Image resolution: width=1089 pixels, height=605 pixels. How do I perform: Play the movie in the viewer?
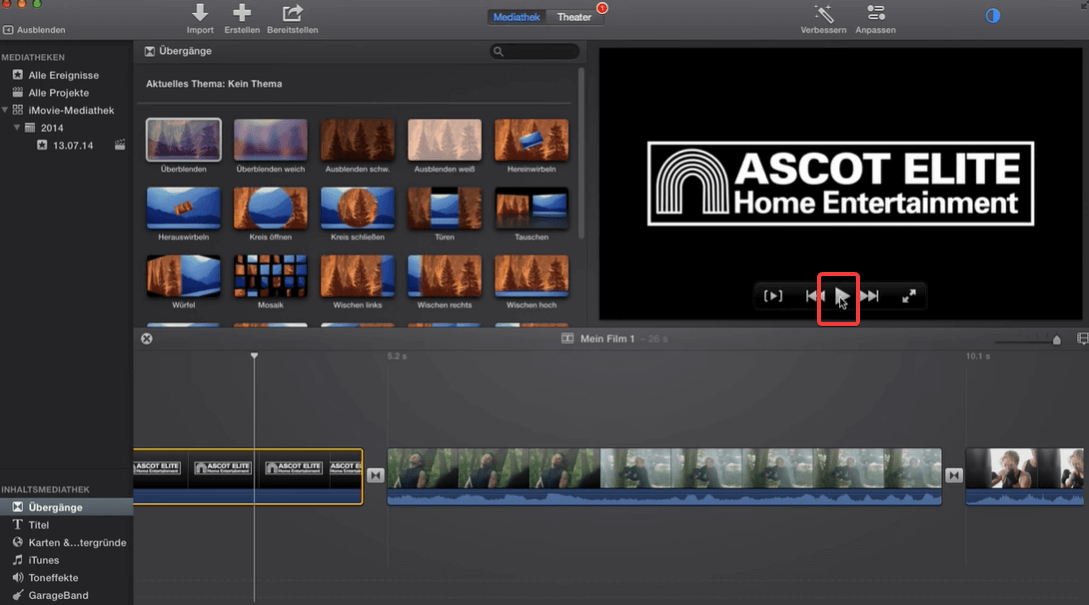coord(841,297)
